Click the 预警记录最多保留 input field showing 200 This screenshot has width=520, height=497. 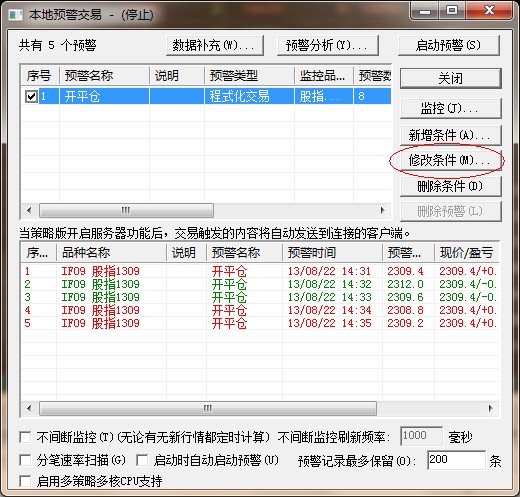pyautogui.click(x=456, y=460)
